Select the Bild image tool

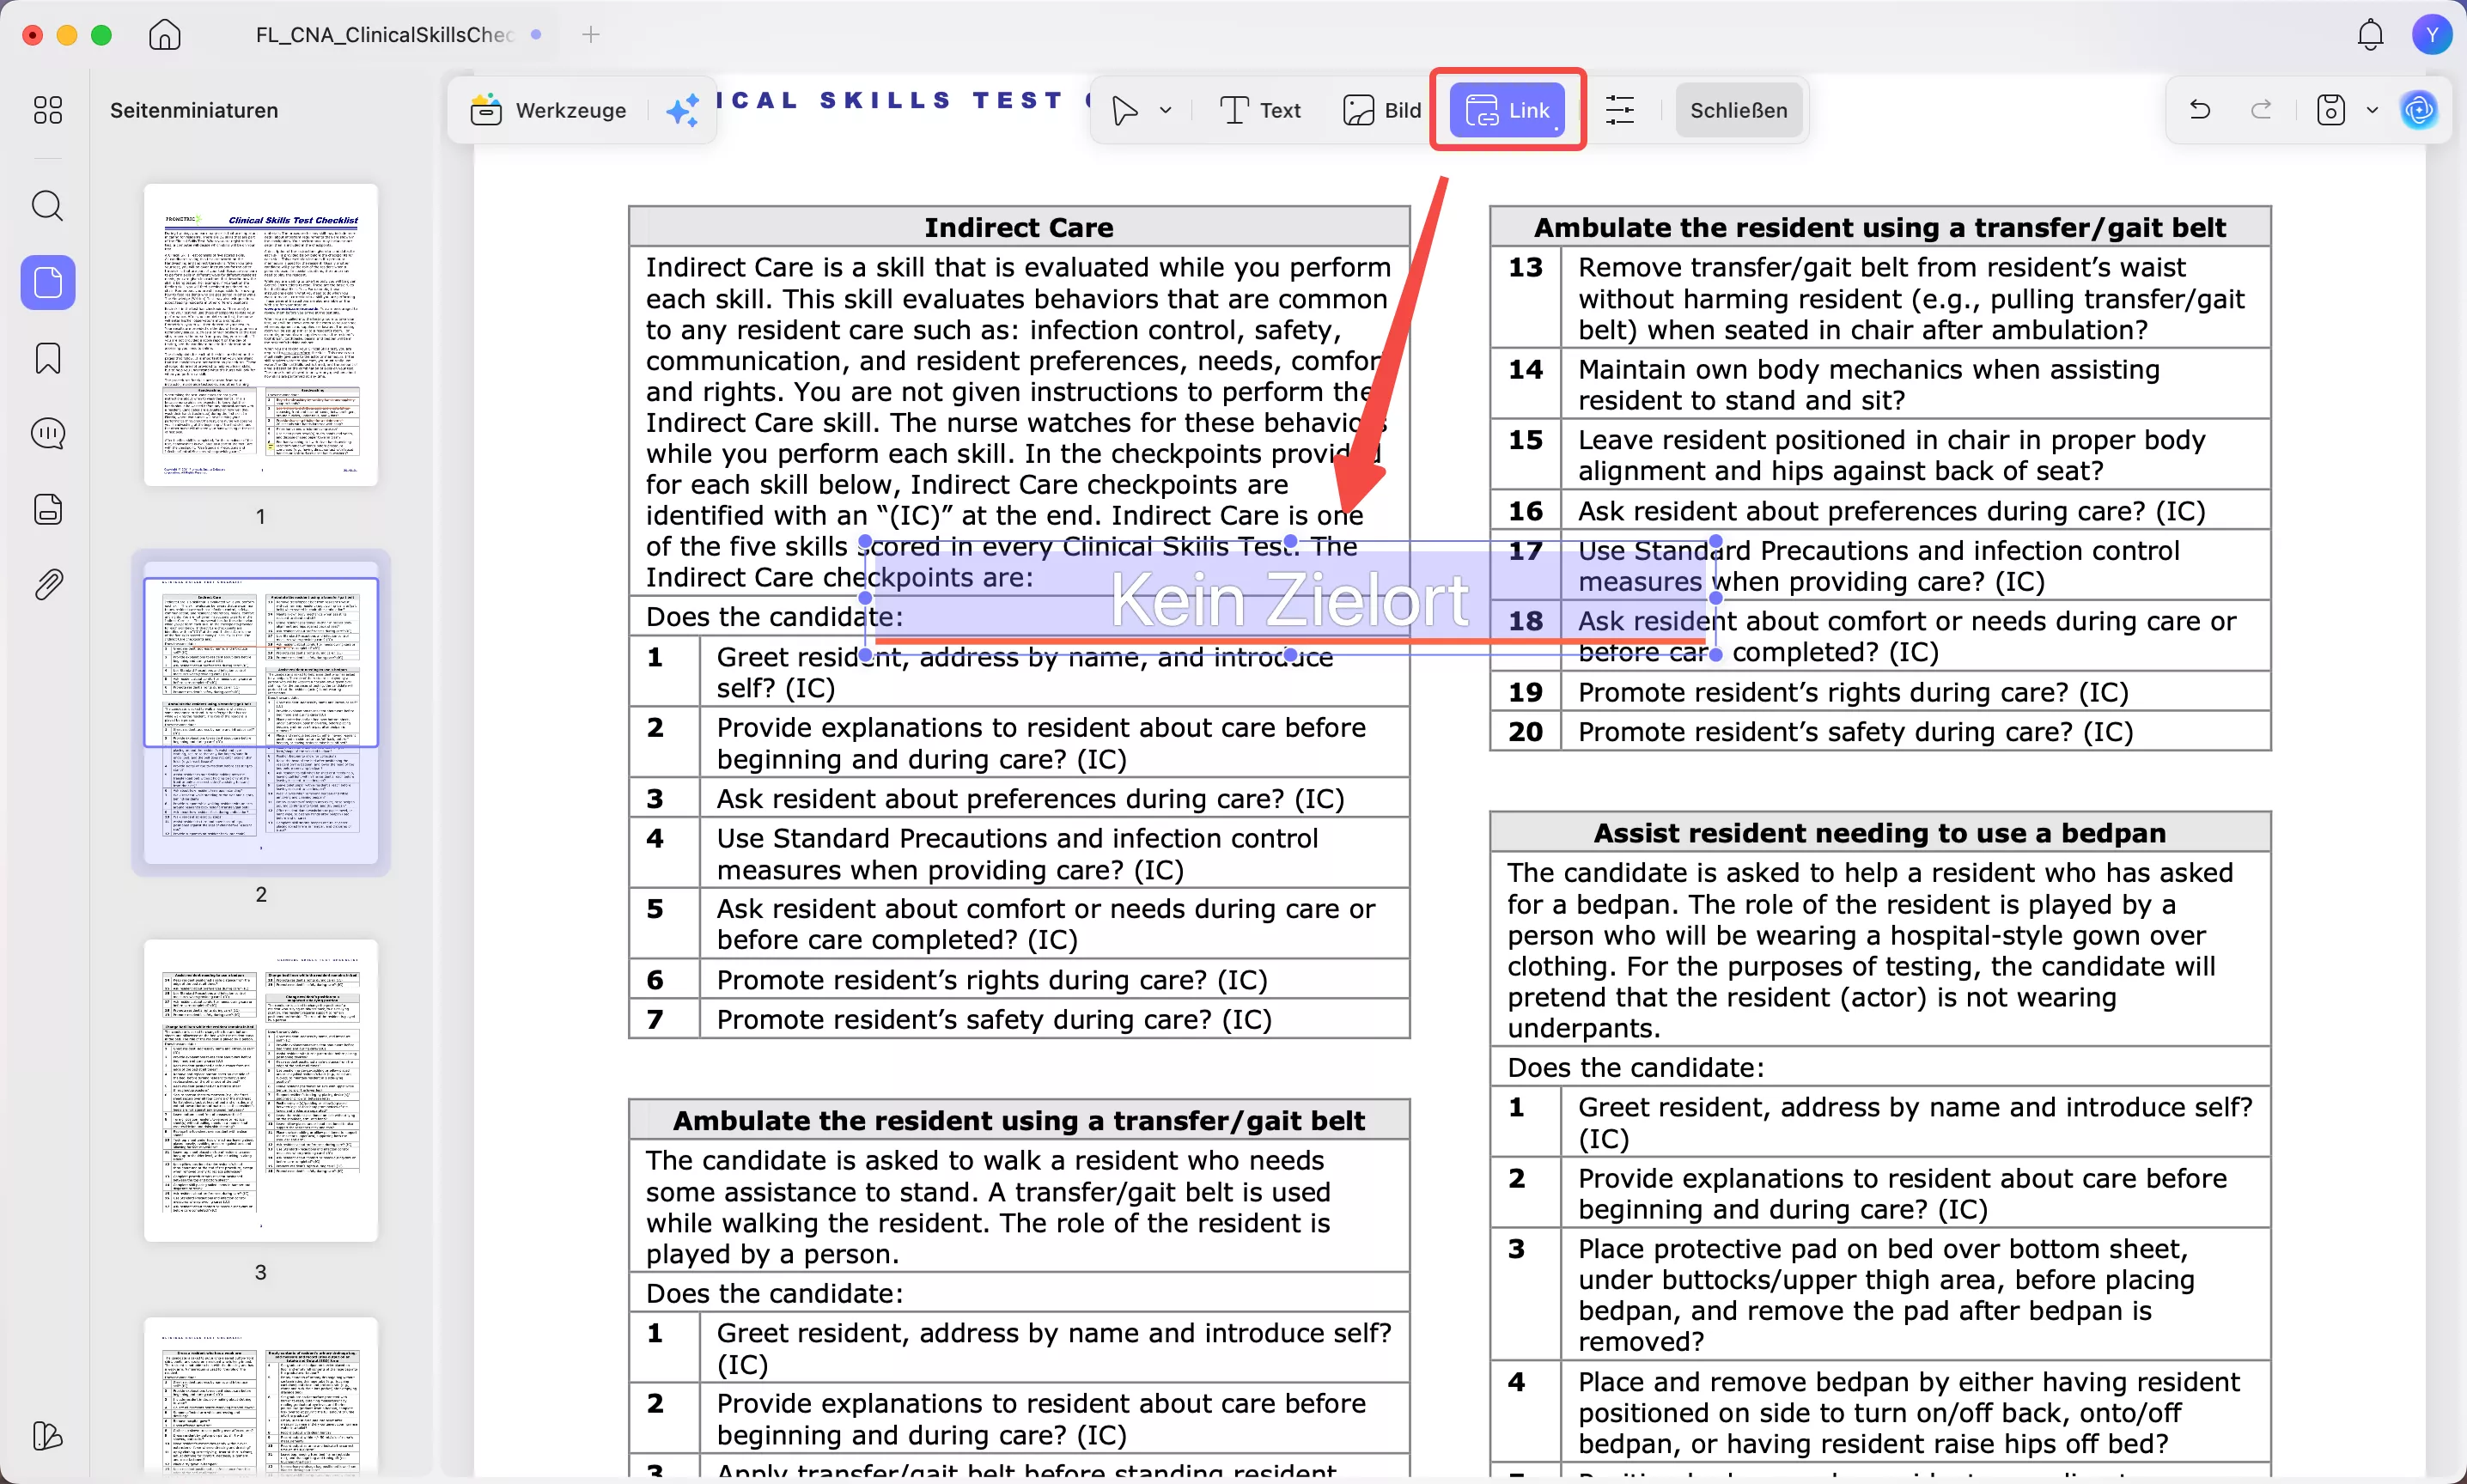(1381, 110)
